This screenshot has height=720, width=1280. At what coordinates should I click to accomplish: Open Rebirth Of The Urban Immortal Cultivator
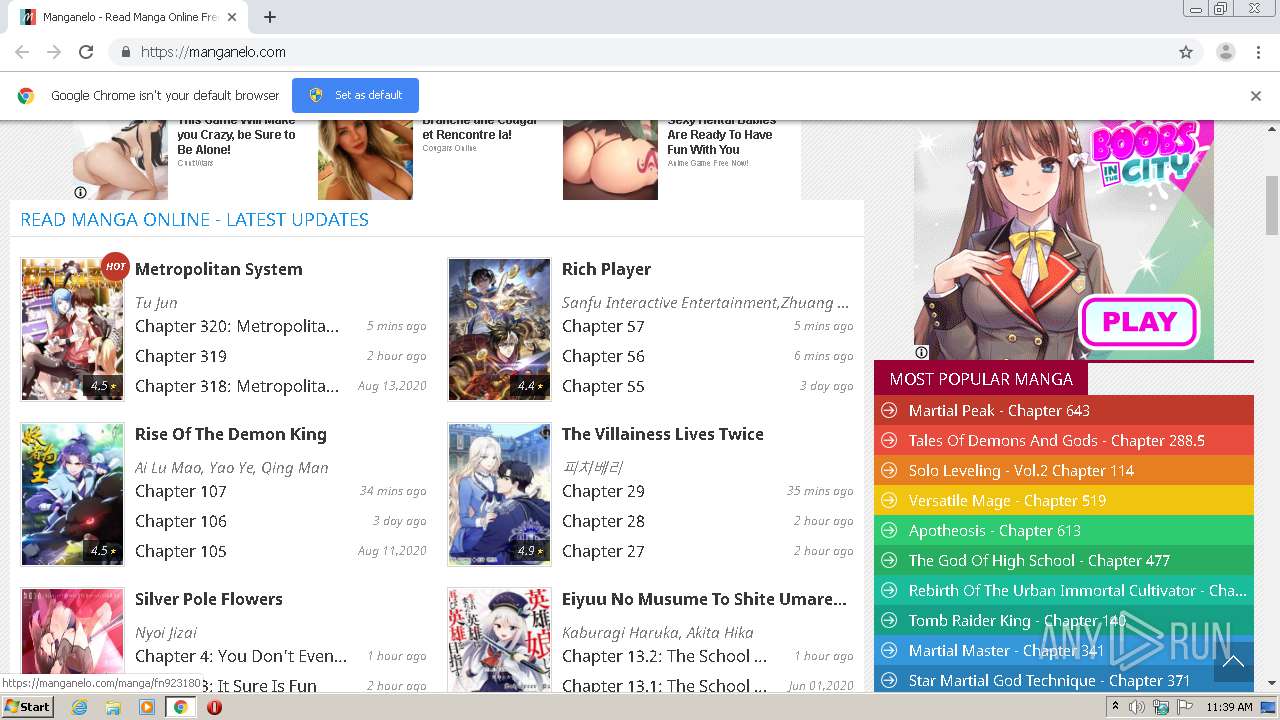pyautogui.click(x=1077, y=591)
